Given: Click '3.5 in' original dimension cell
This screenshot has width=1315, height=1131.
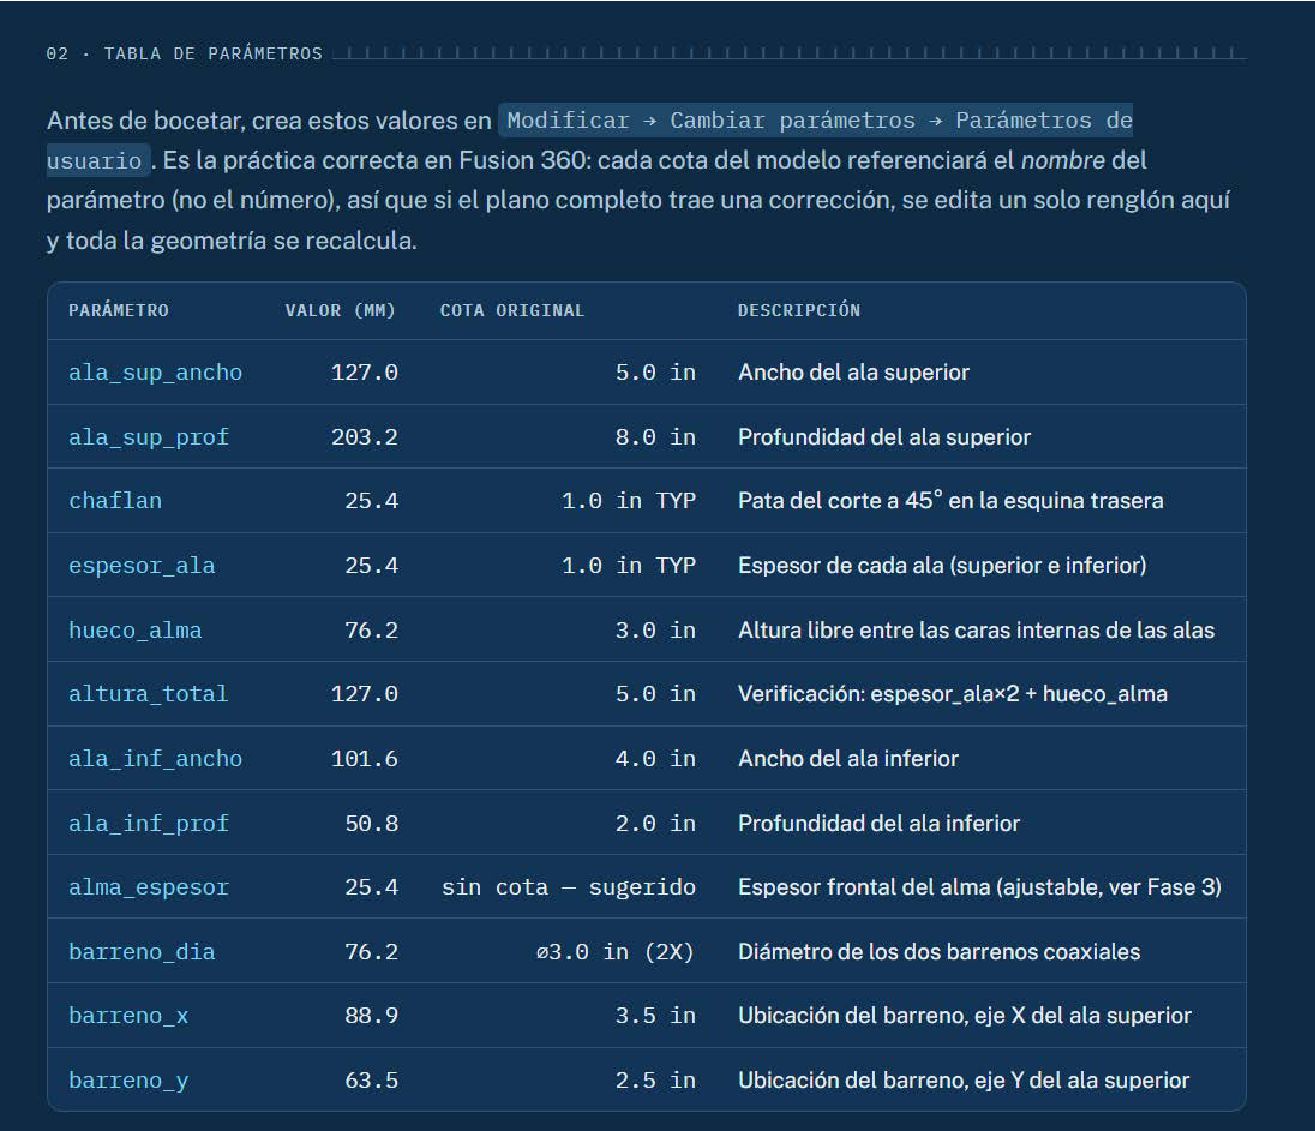Looking at the screenshot, I should pos(655,1015).
